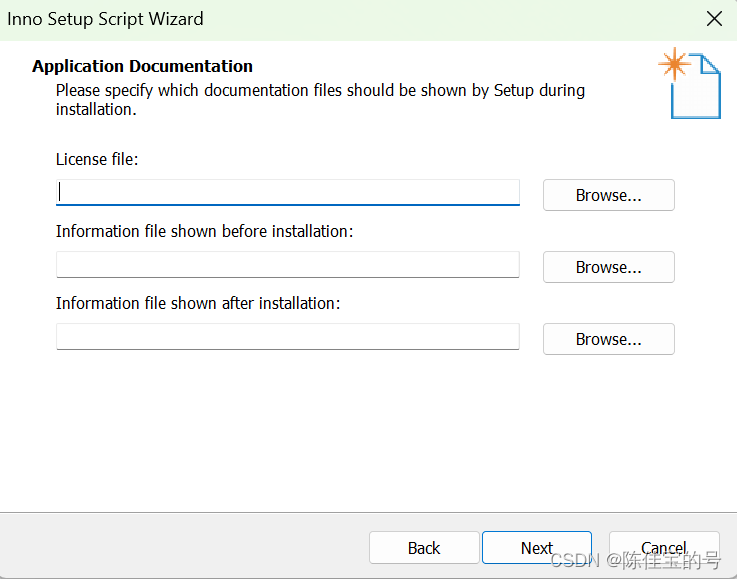Go back to the previous wizard page
The image size is (737, 579).
click(424, 548)
